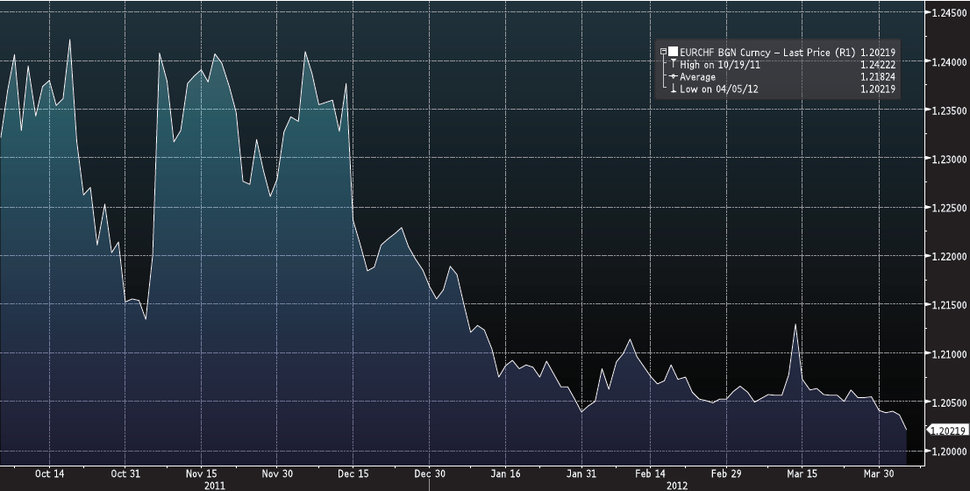Click the "Mar 30" x-axis date label
This screenshot has width=970, height=491.
point(878,474)
